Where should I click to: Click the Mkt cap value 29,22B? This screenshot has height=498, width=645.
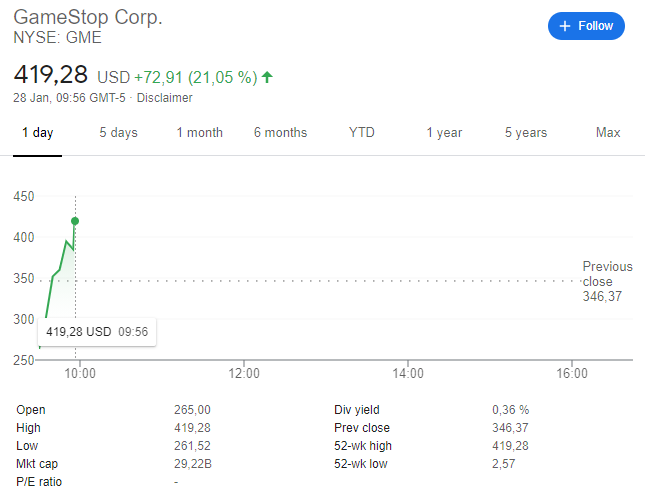[193, 464]
